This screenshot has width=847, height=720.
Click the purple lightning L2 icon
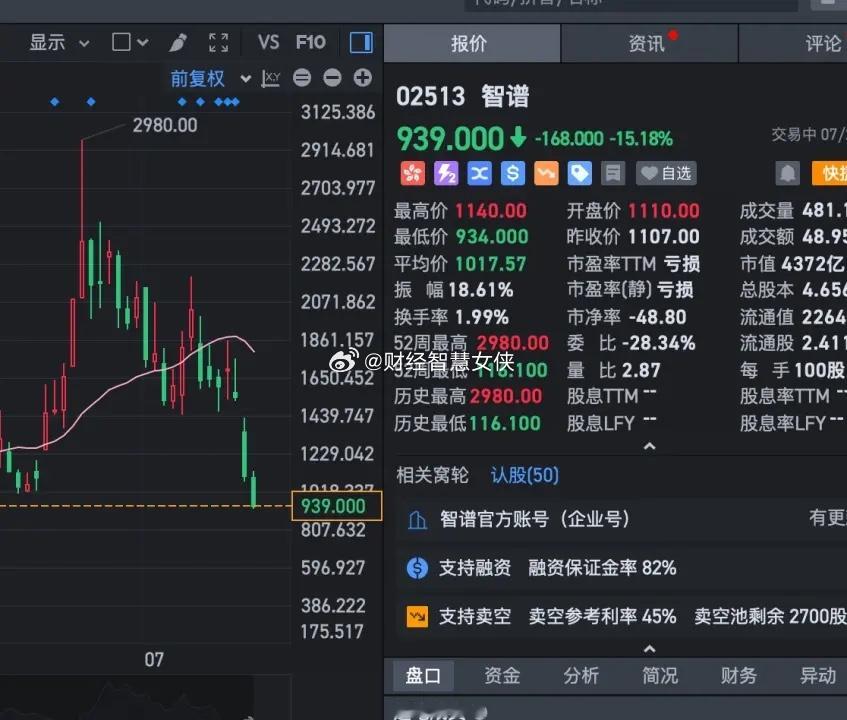point(446,173)
